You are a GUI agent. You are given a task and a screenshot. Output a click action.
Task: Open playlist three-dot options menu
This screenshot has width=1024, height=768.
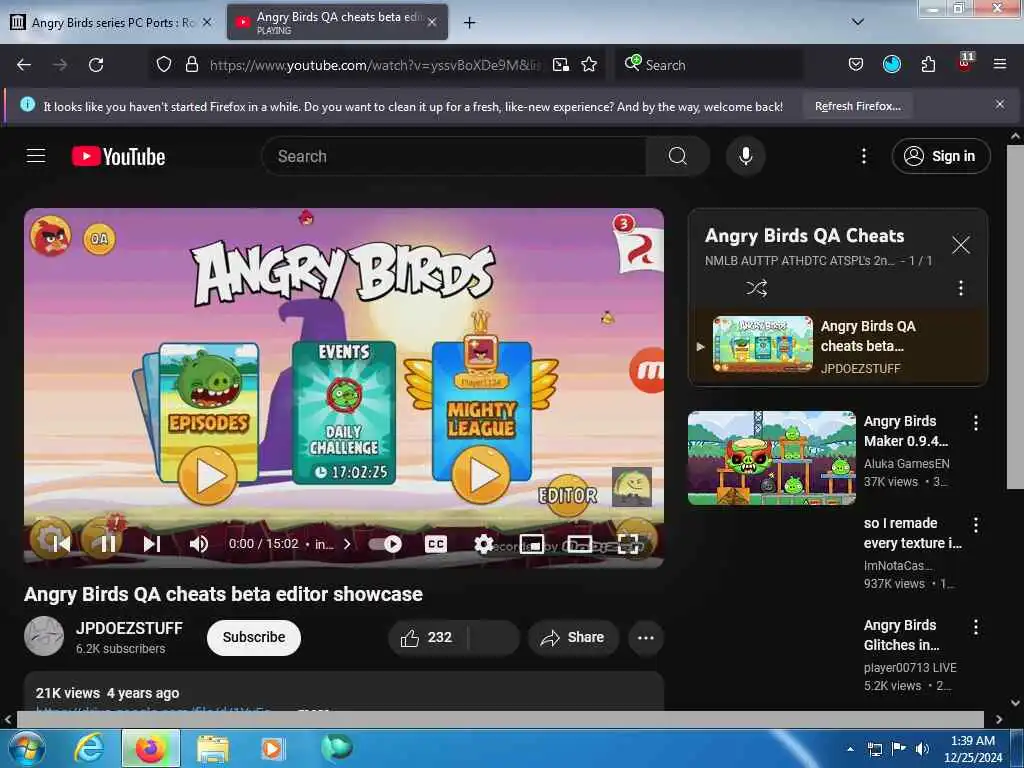[960, 288]
